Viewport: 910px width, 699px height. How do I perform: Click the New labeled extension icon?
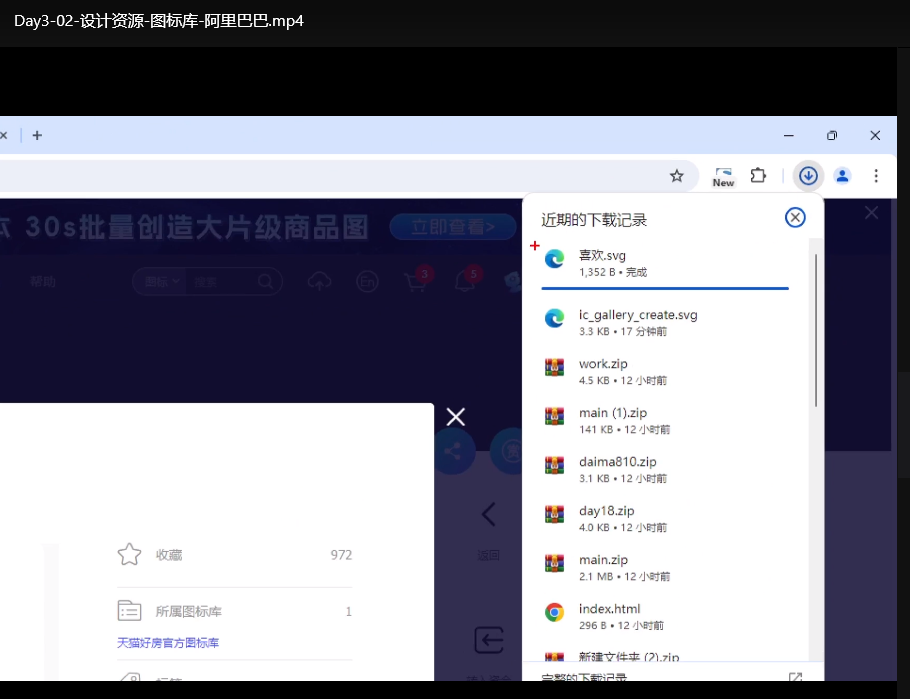point(723,176)
